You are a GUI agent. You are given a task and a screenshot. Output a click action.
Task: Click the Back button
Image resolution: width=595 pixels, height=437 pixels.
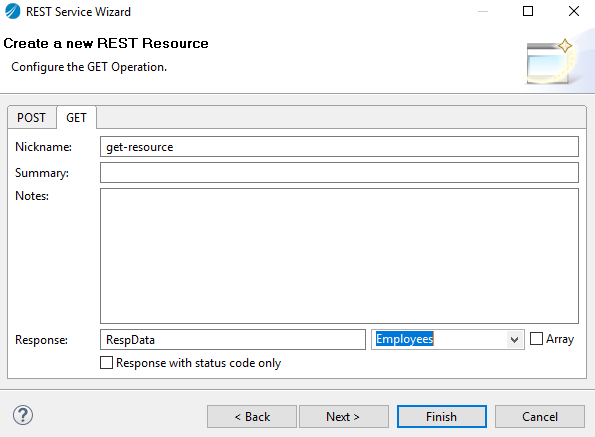[252, 417]
